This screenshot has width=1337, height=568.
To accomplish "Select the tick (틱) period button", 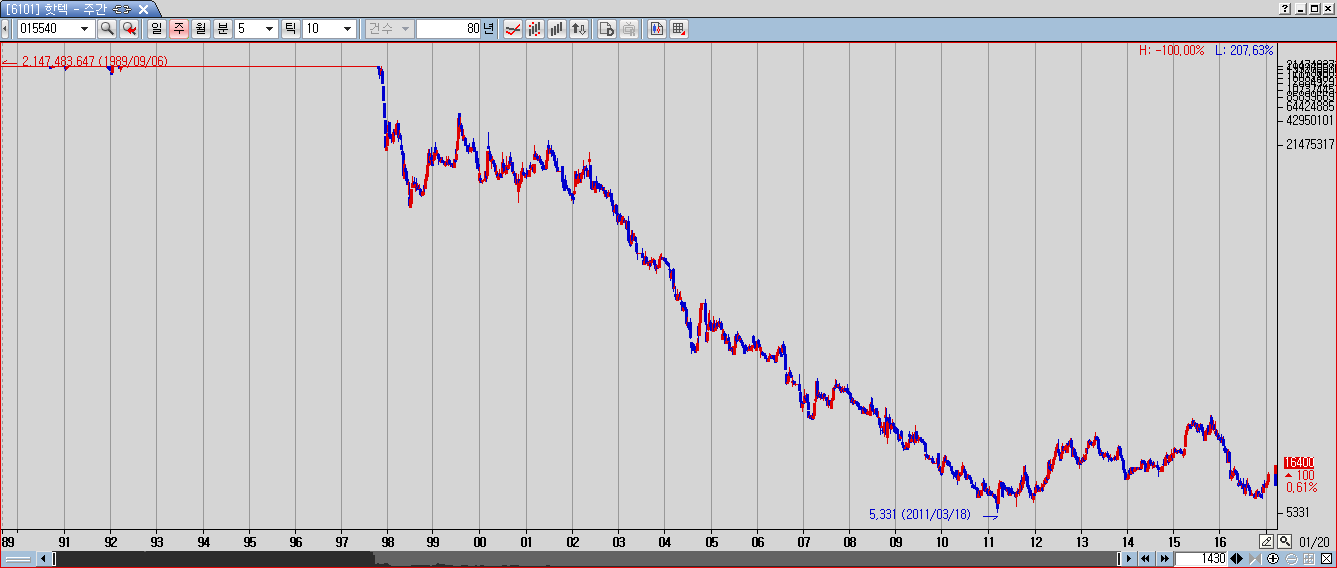I will (290, 29).
